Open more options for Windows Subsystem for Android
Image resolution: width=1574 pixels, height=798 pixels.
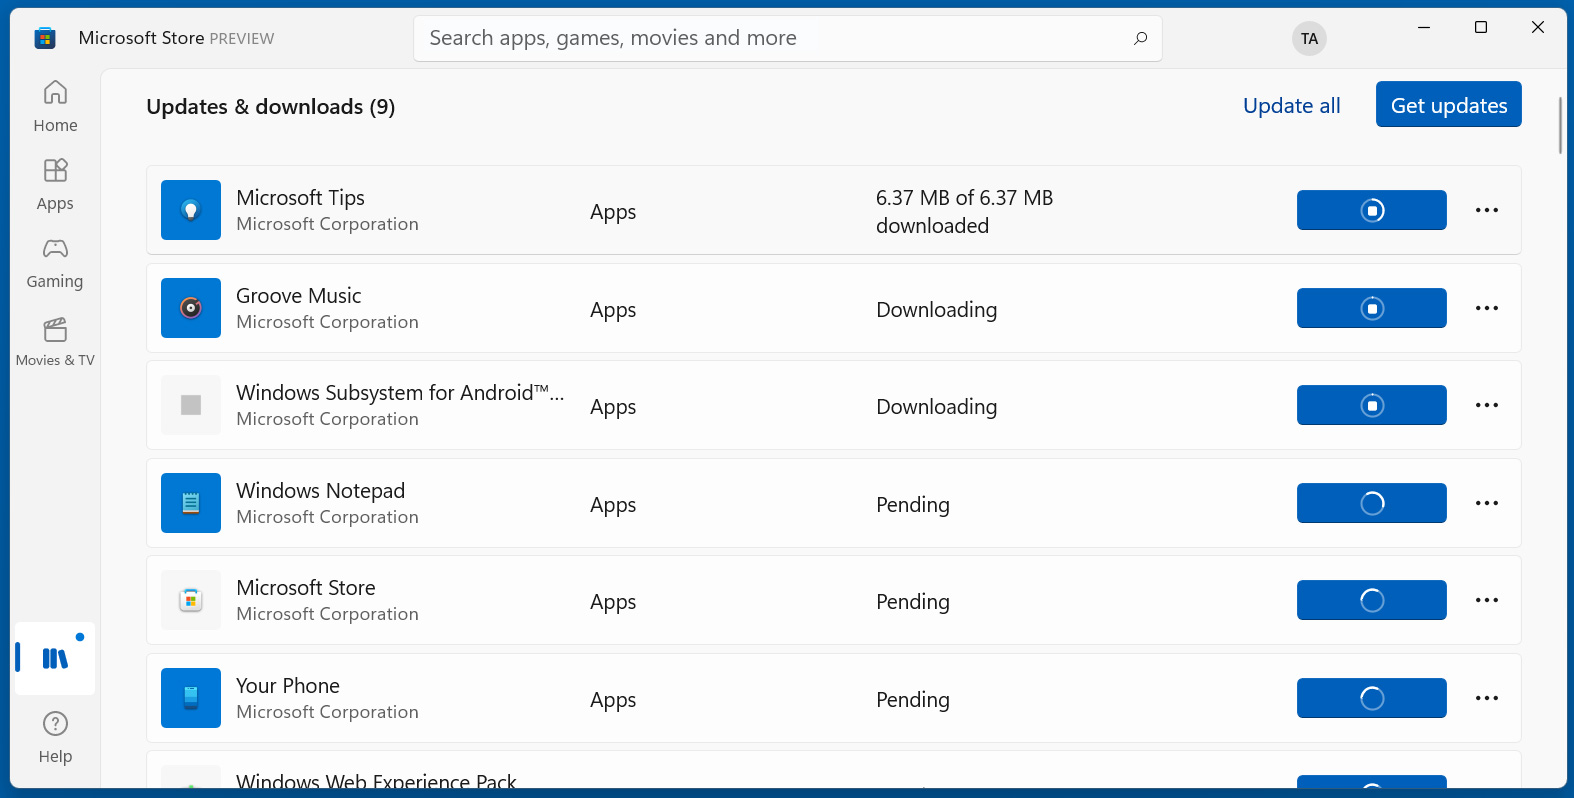(1487, 405)
